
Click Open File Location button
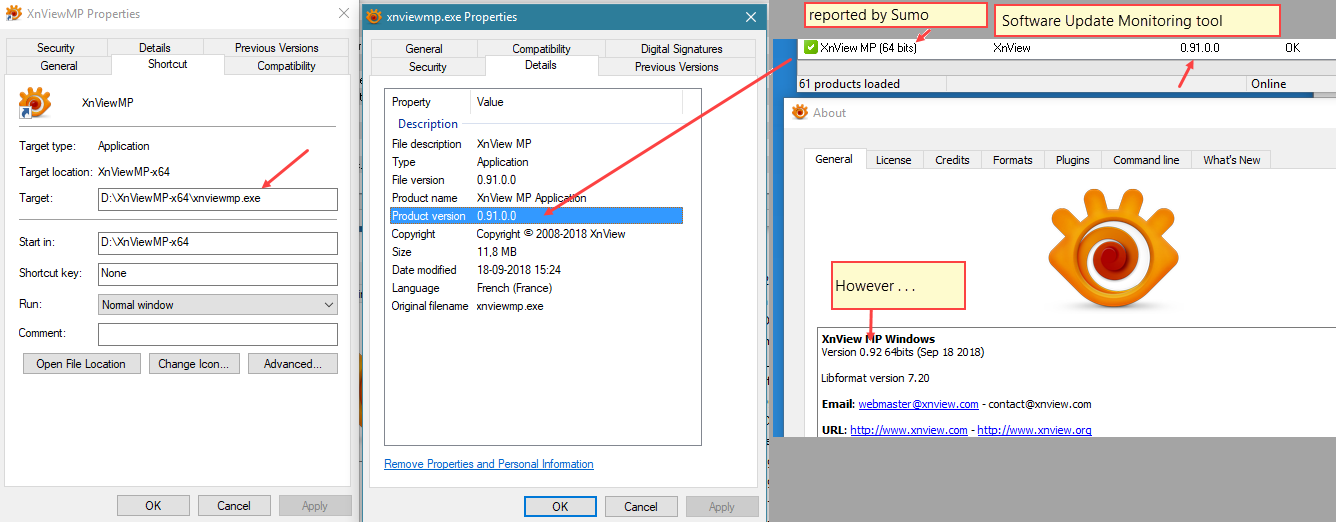coord(81,363)
